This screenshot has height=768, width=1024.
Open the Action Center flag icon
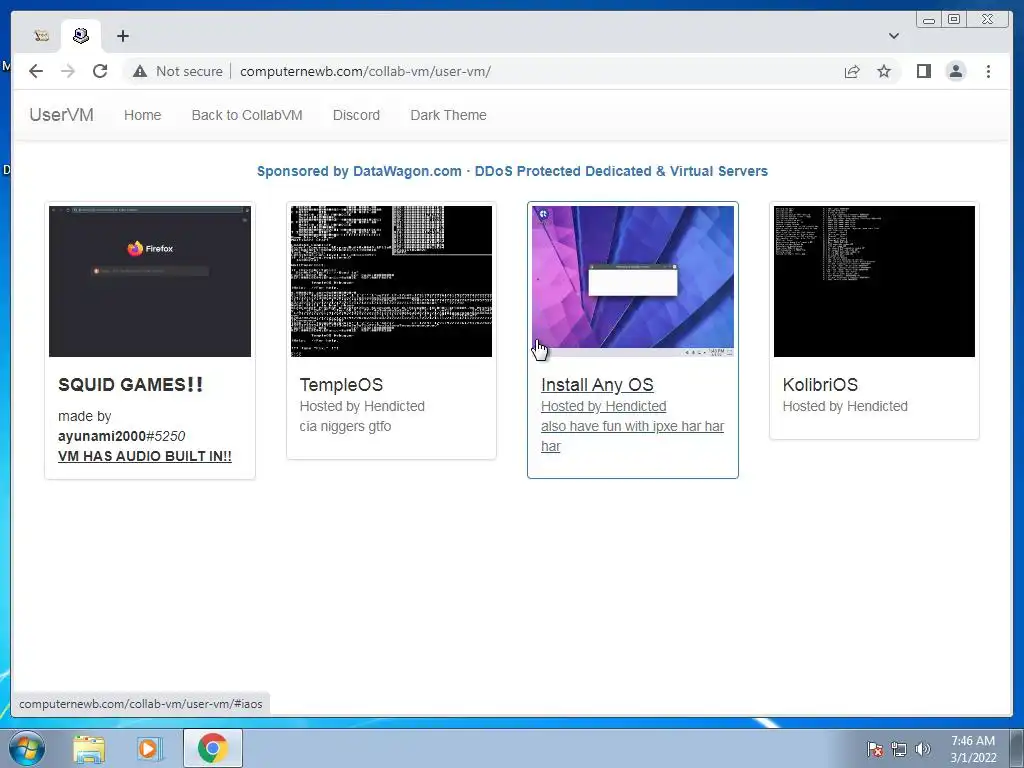pyautogui.click(x=875, y=749)
